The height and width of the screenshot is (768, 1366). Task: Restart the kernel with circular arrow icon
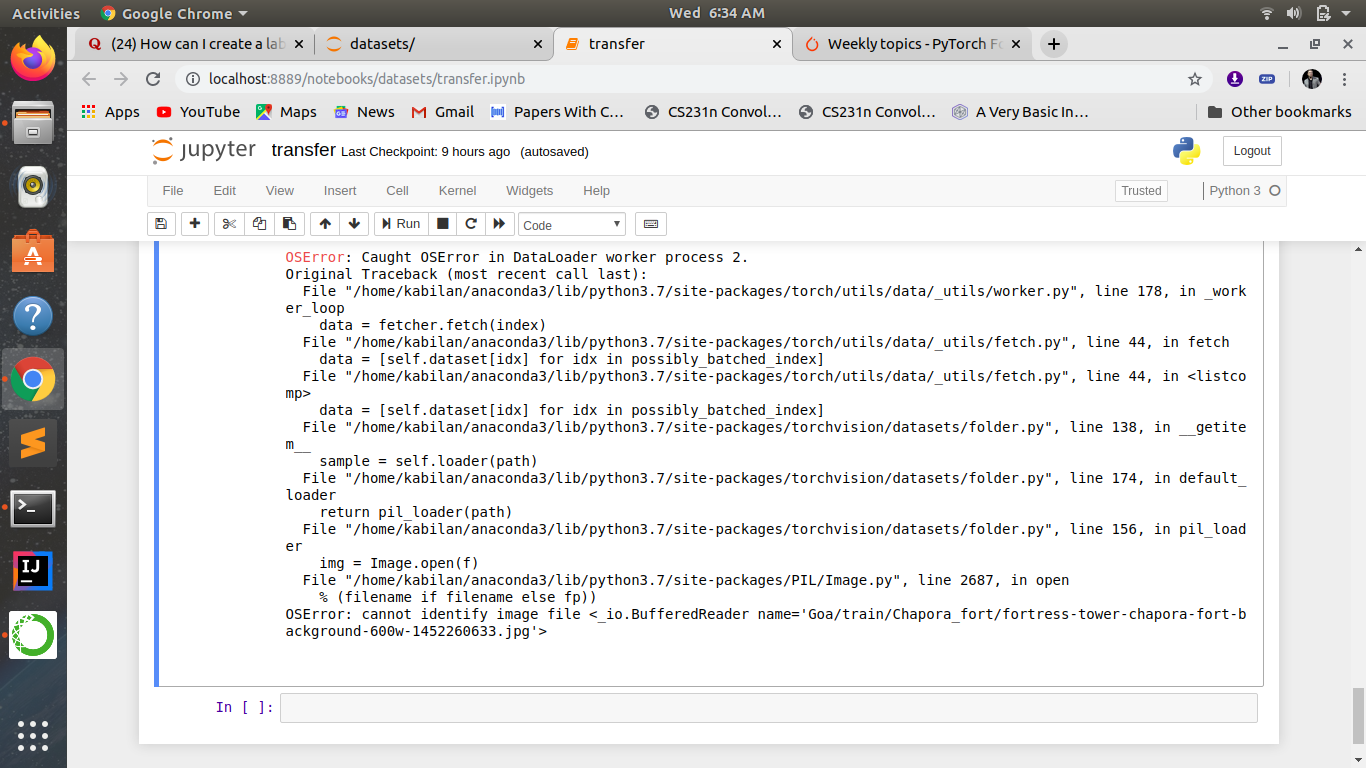(x=471, y=224)
